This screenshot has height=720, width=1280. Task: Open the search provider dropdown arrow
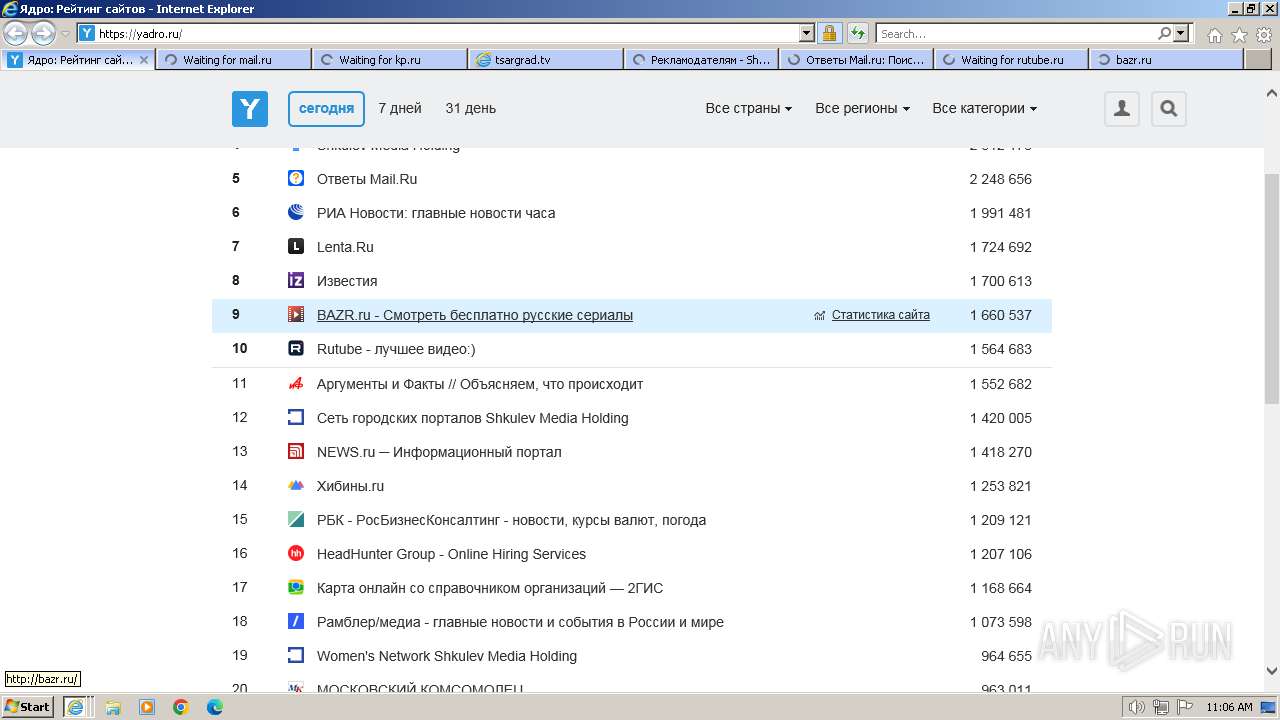point(1182,34)
